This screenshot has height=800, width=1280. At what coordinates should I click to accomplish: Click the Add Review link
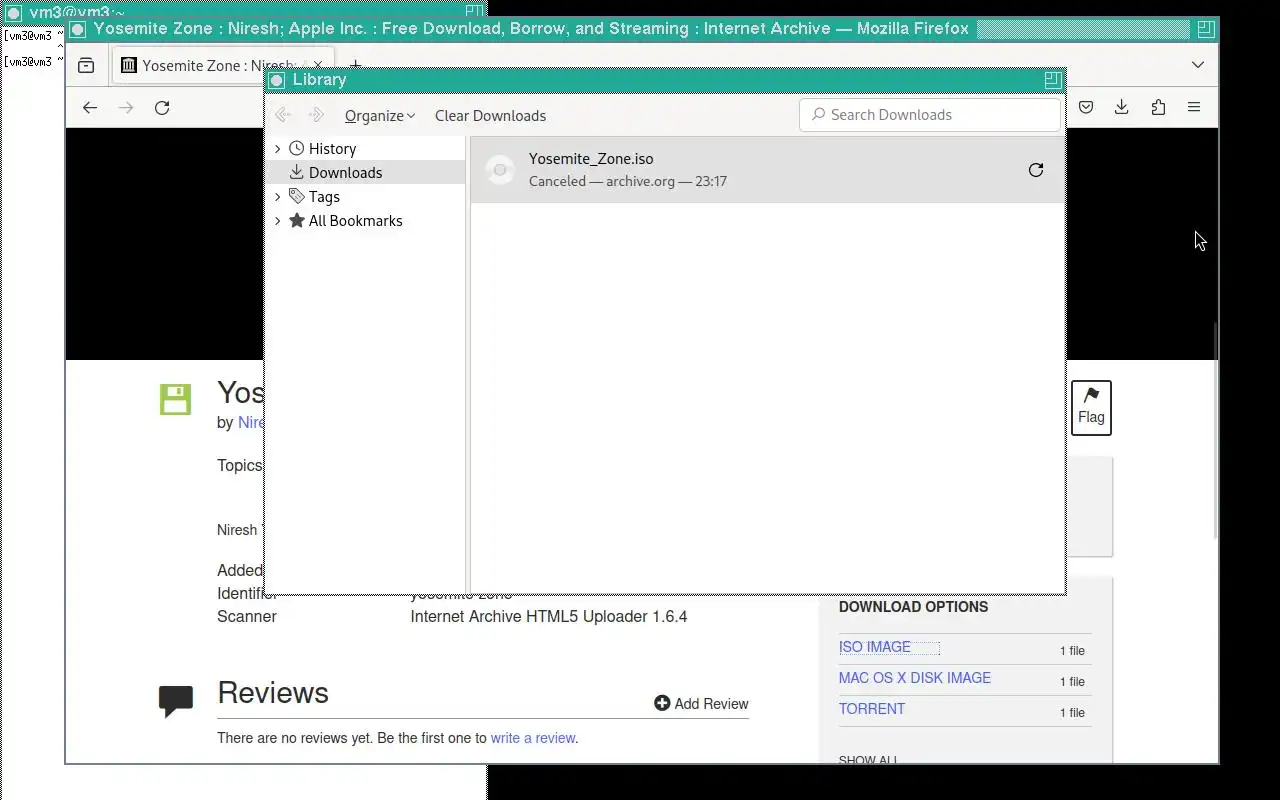701,704
